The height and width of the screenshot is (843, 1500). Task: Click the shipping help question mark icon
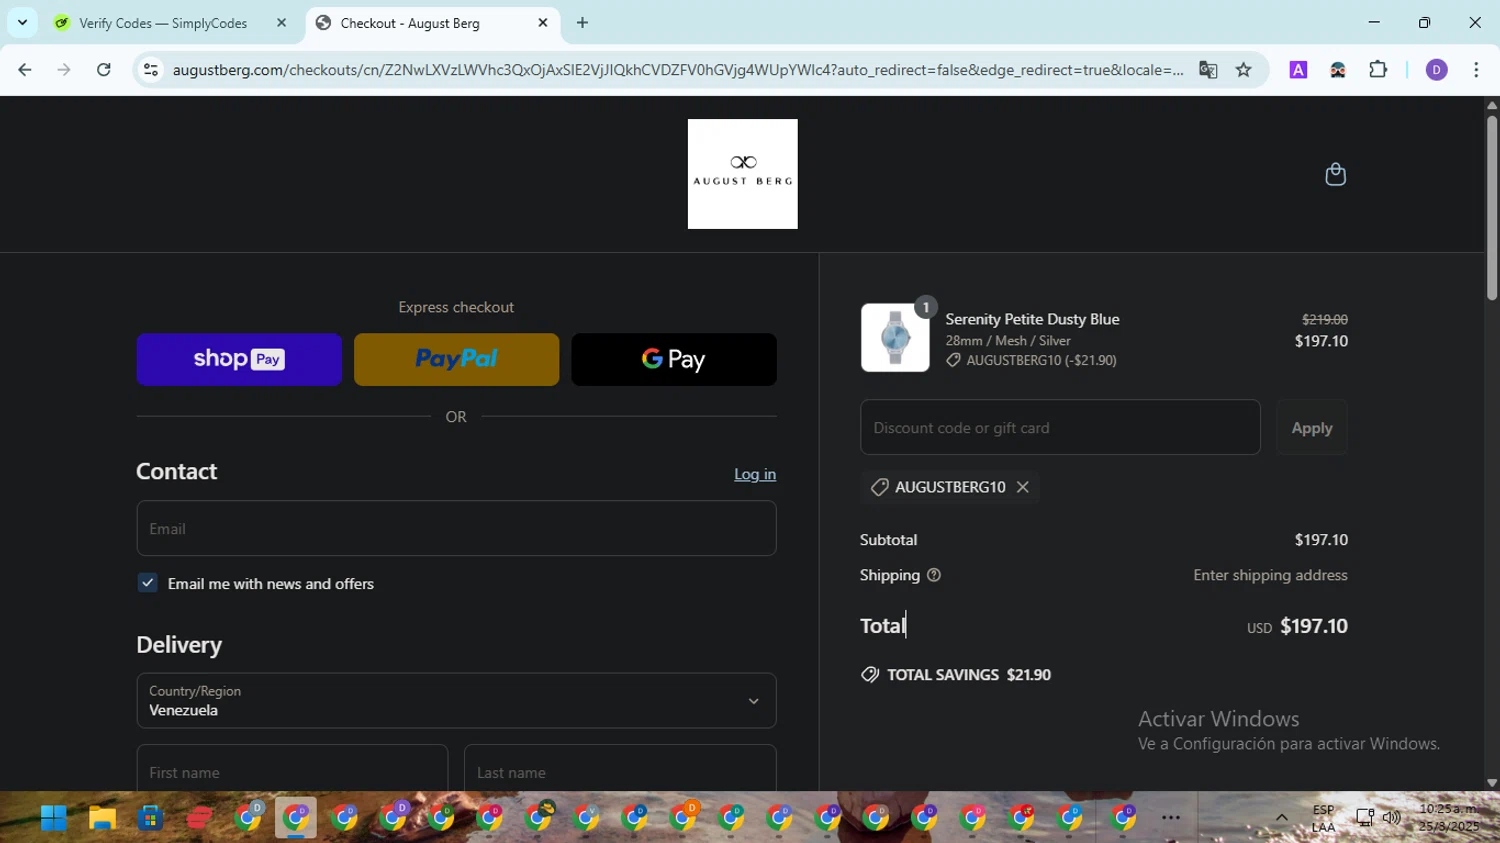pyautogui.click(x=934, y=575)
